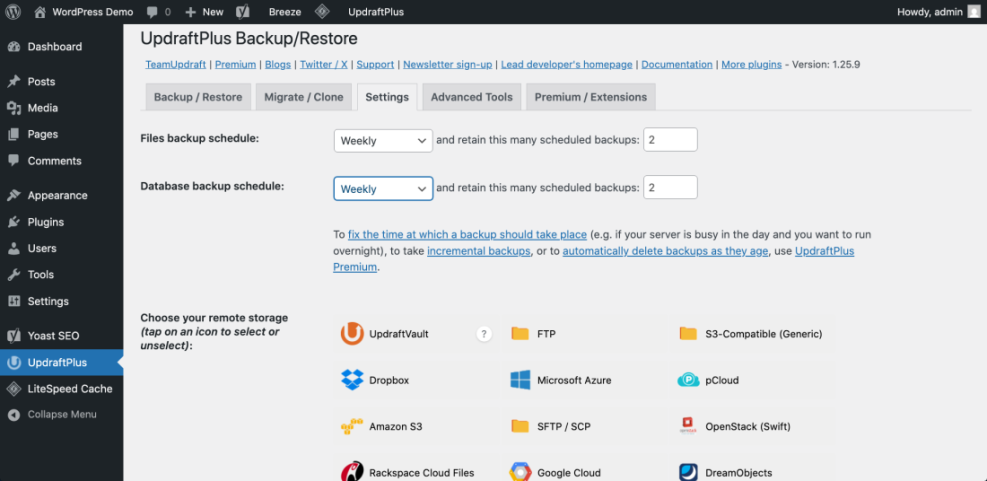This screenshot has height=481, width=987.
Task: Click the Posts pin icon in sidebar
Action: [x=14, y=82]
